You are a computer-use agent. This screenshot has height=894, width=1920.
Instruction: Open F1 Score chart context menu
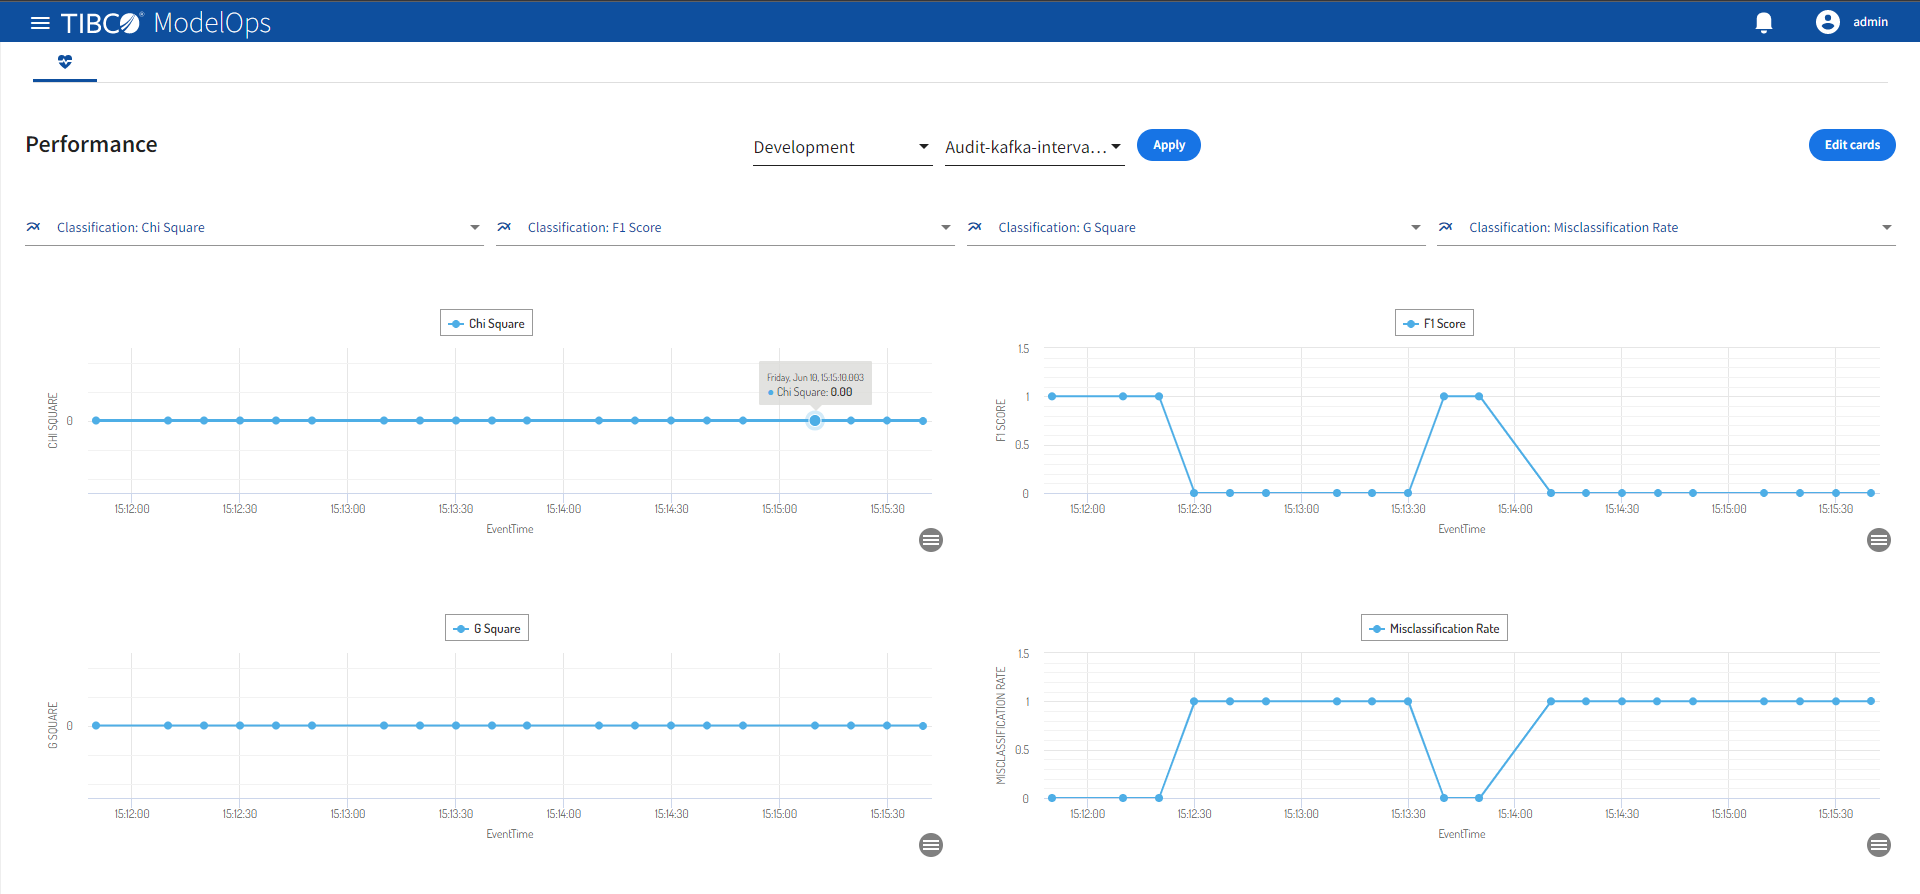click(1879, 540)
